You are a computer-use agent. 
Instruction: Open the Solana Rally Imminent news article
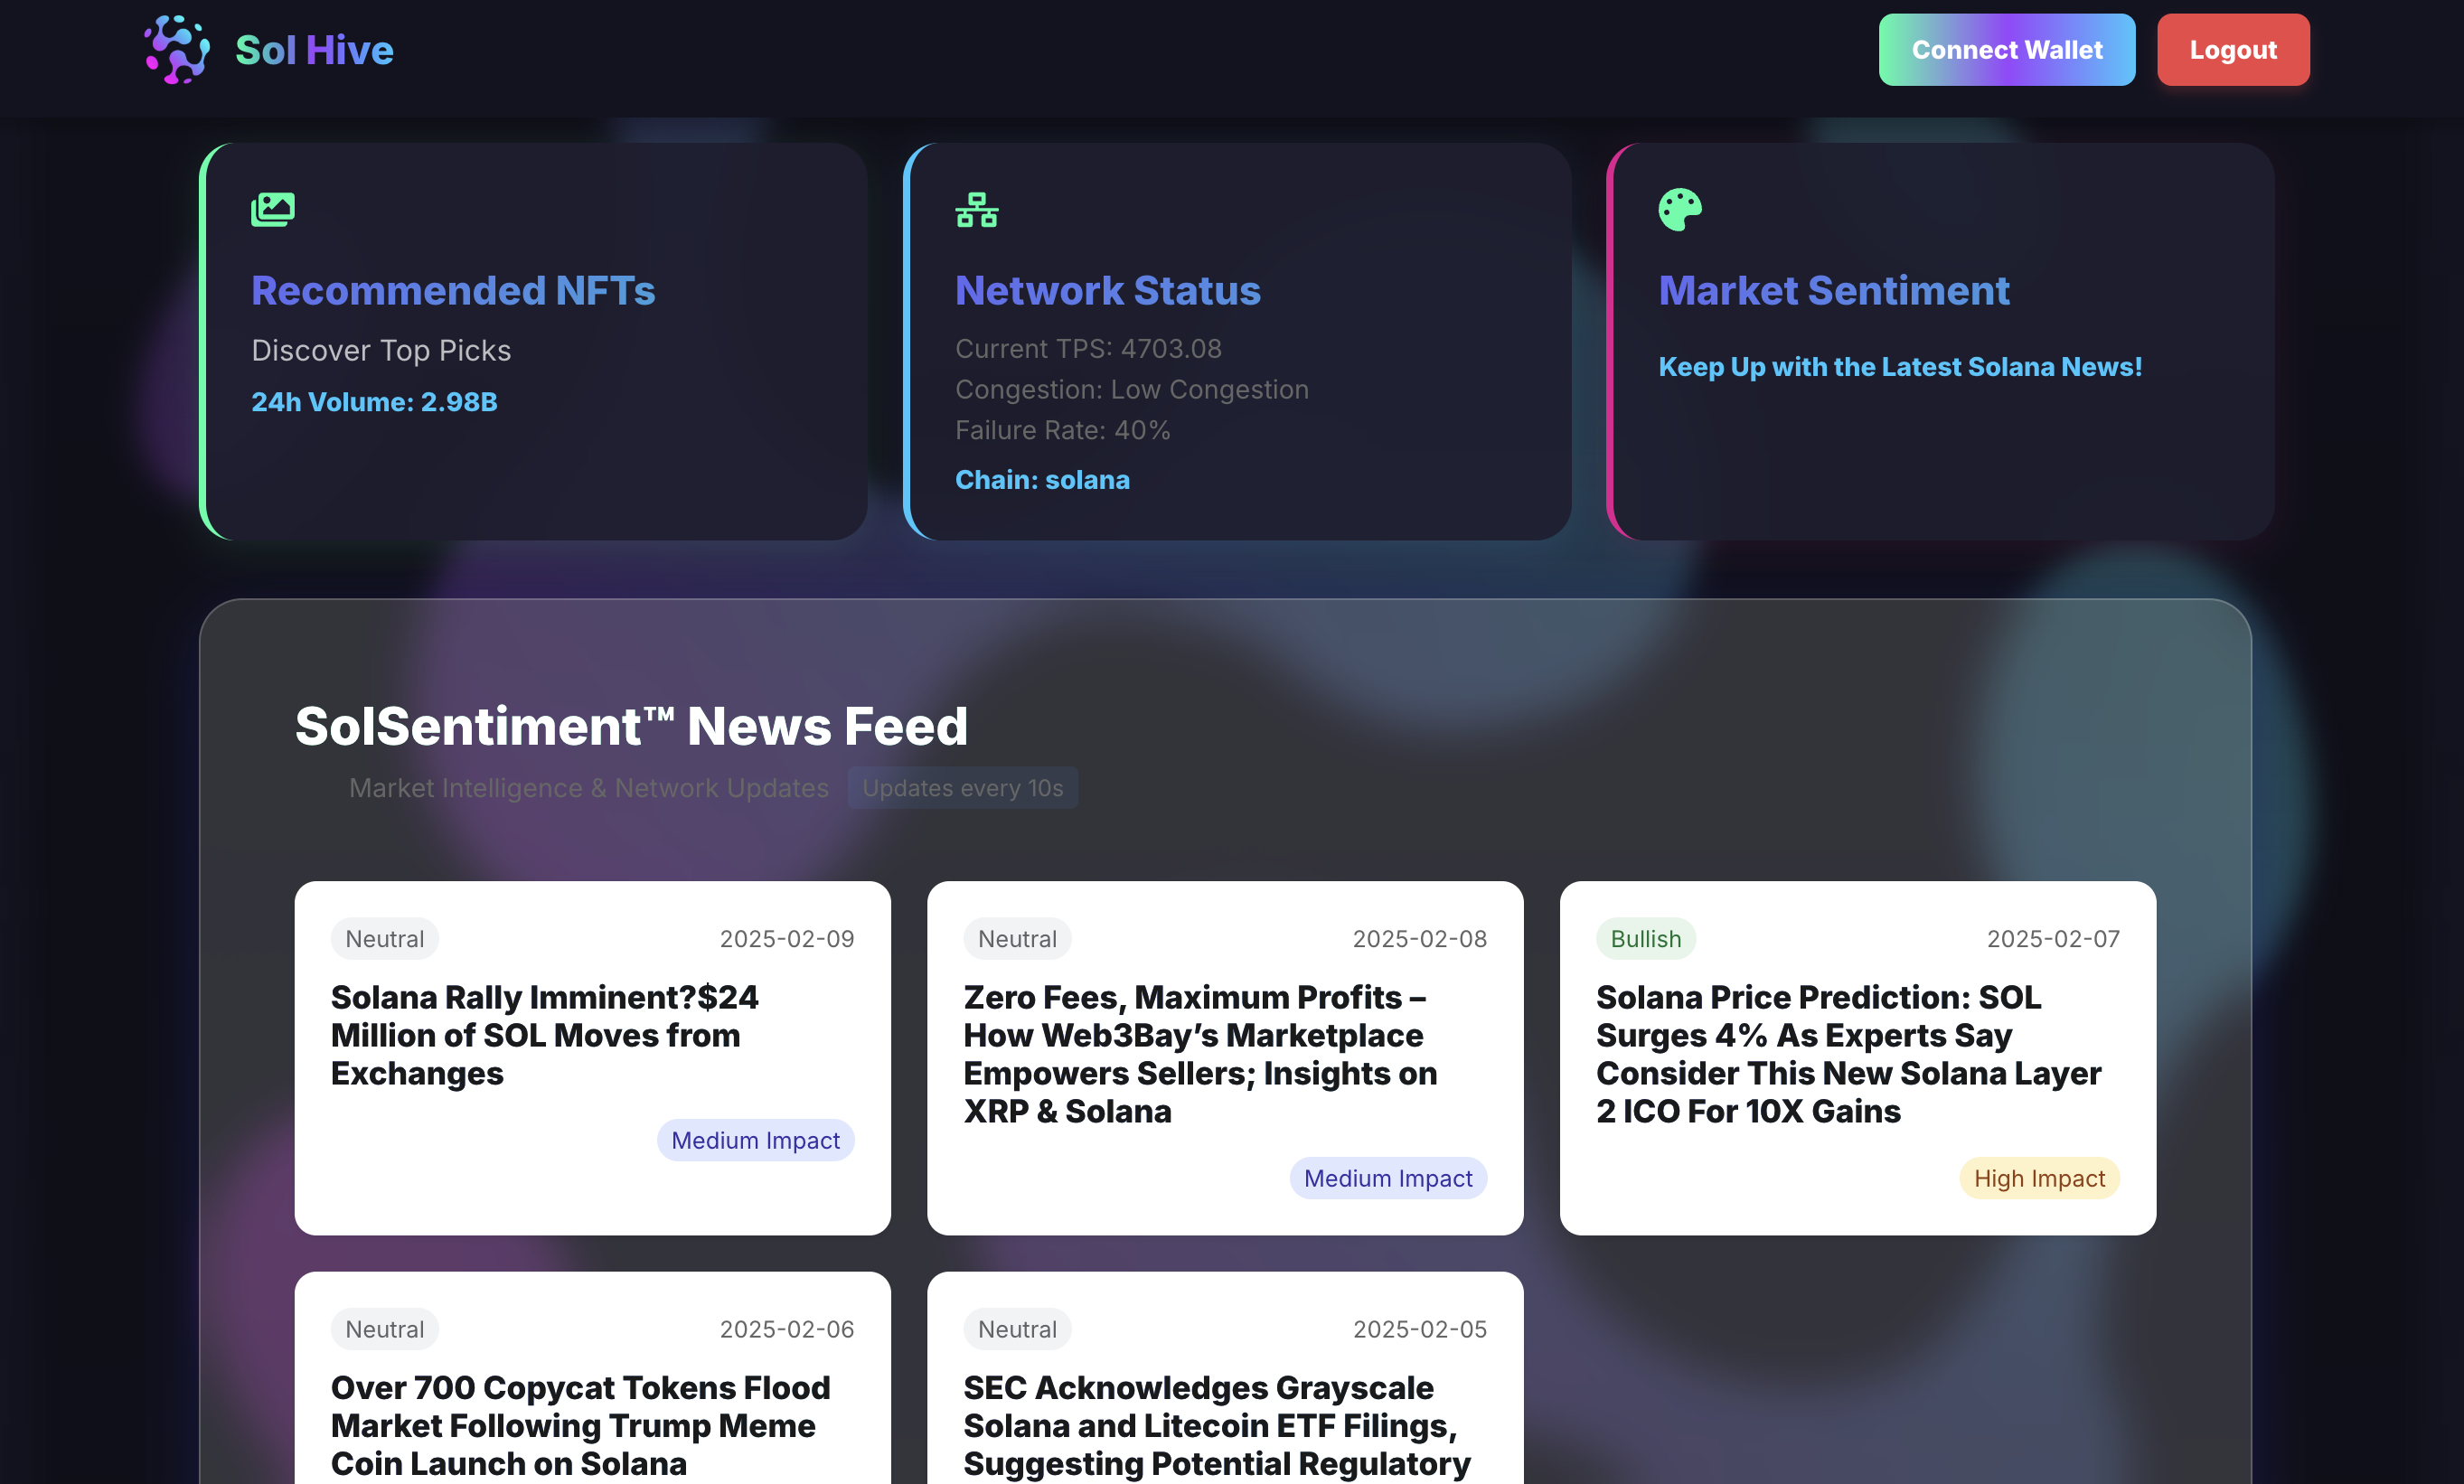click(544, 1035)
